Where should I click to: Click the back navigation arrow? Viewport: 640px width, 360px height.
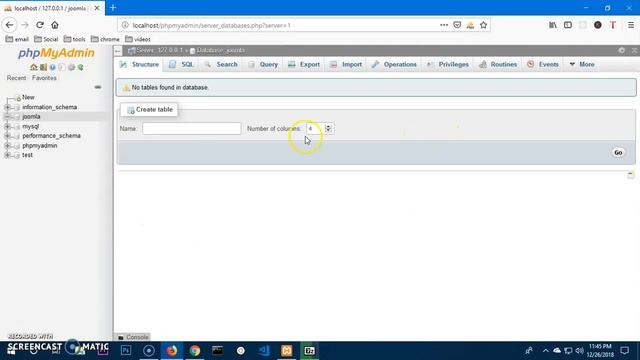(9, 25)
